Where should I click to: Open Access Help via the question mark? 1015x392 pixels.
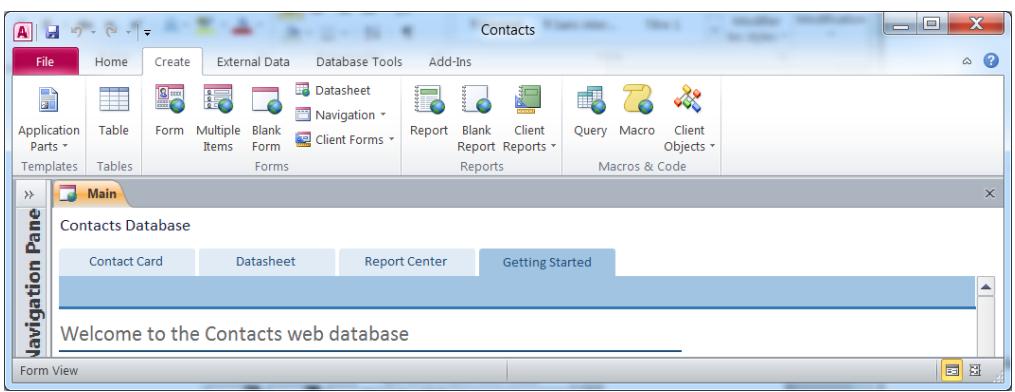point(990,61)
